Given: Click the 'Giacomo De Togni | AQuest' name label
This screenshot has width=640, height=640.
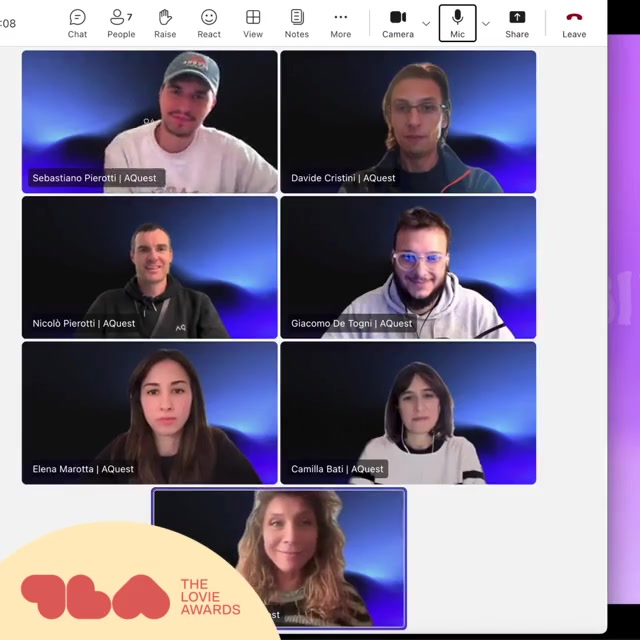Looking at the screenshot, I should [x=352, y=323].
